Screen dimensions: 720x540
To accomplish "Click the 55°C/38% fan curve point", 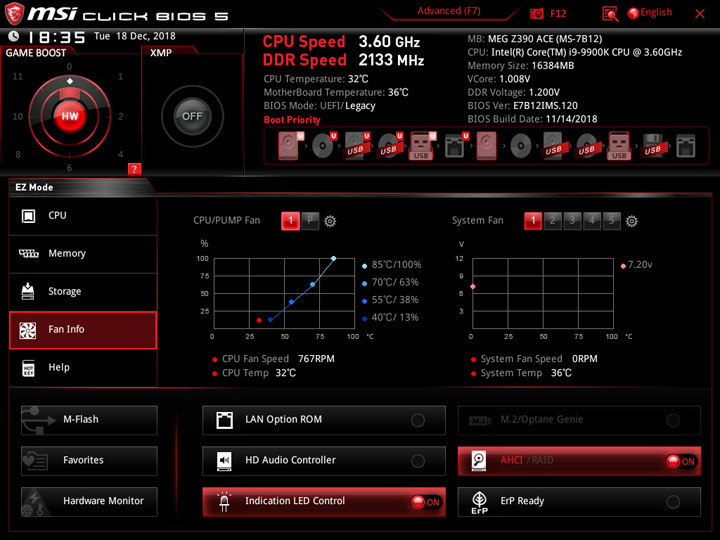I will pos(292,302).
